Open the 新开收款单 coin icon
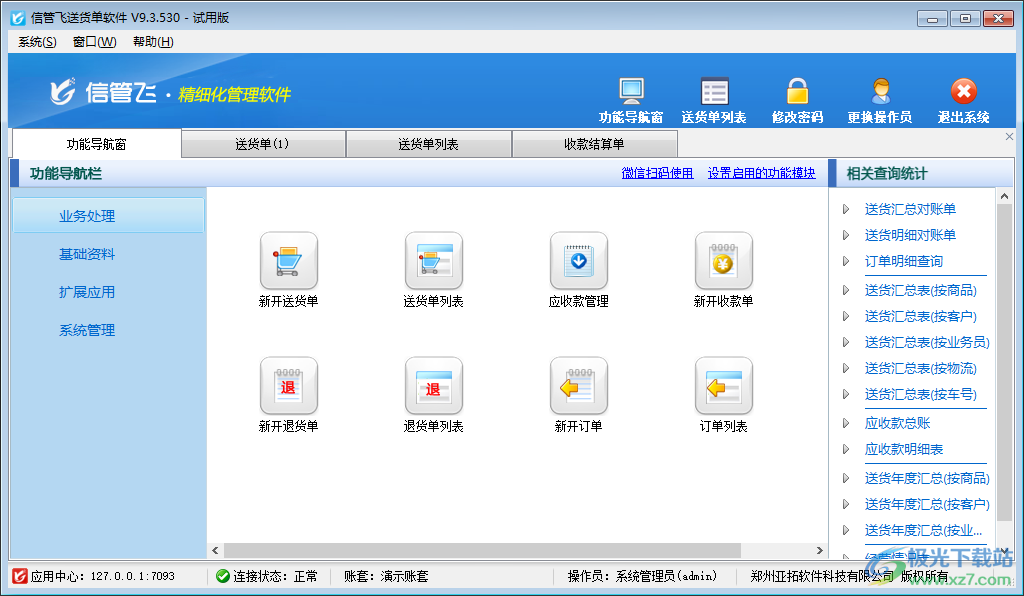 (724, 261)
